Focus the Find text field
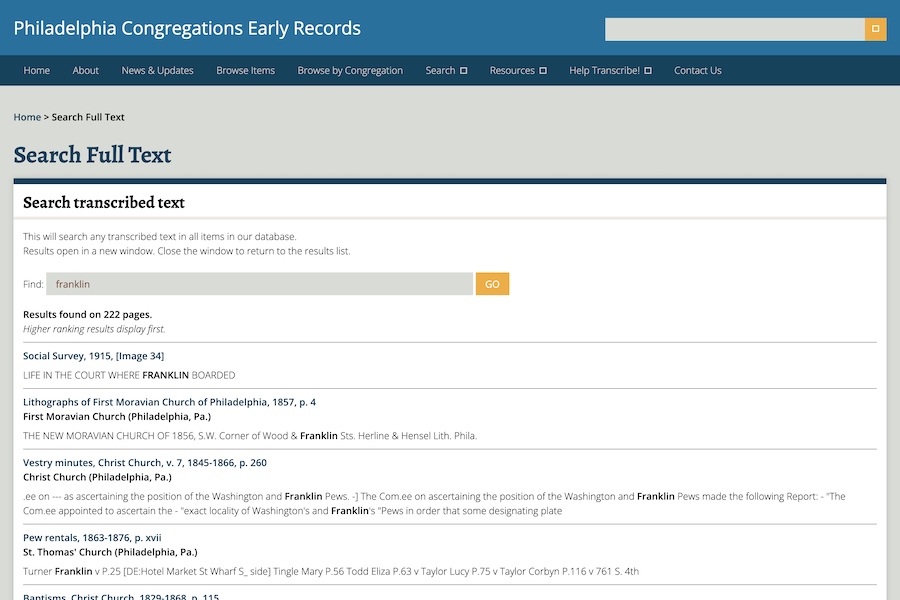Screen dimensions: 900x600 (x=259, y=284)
